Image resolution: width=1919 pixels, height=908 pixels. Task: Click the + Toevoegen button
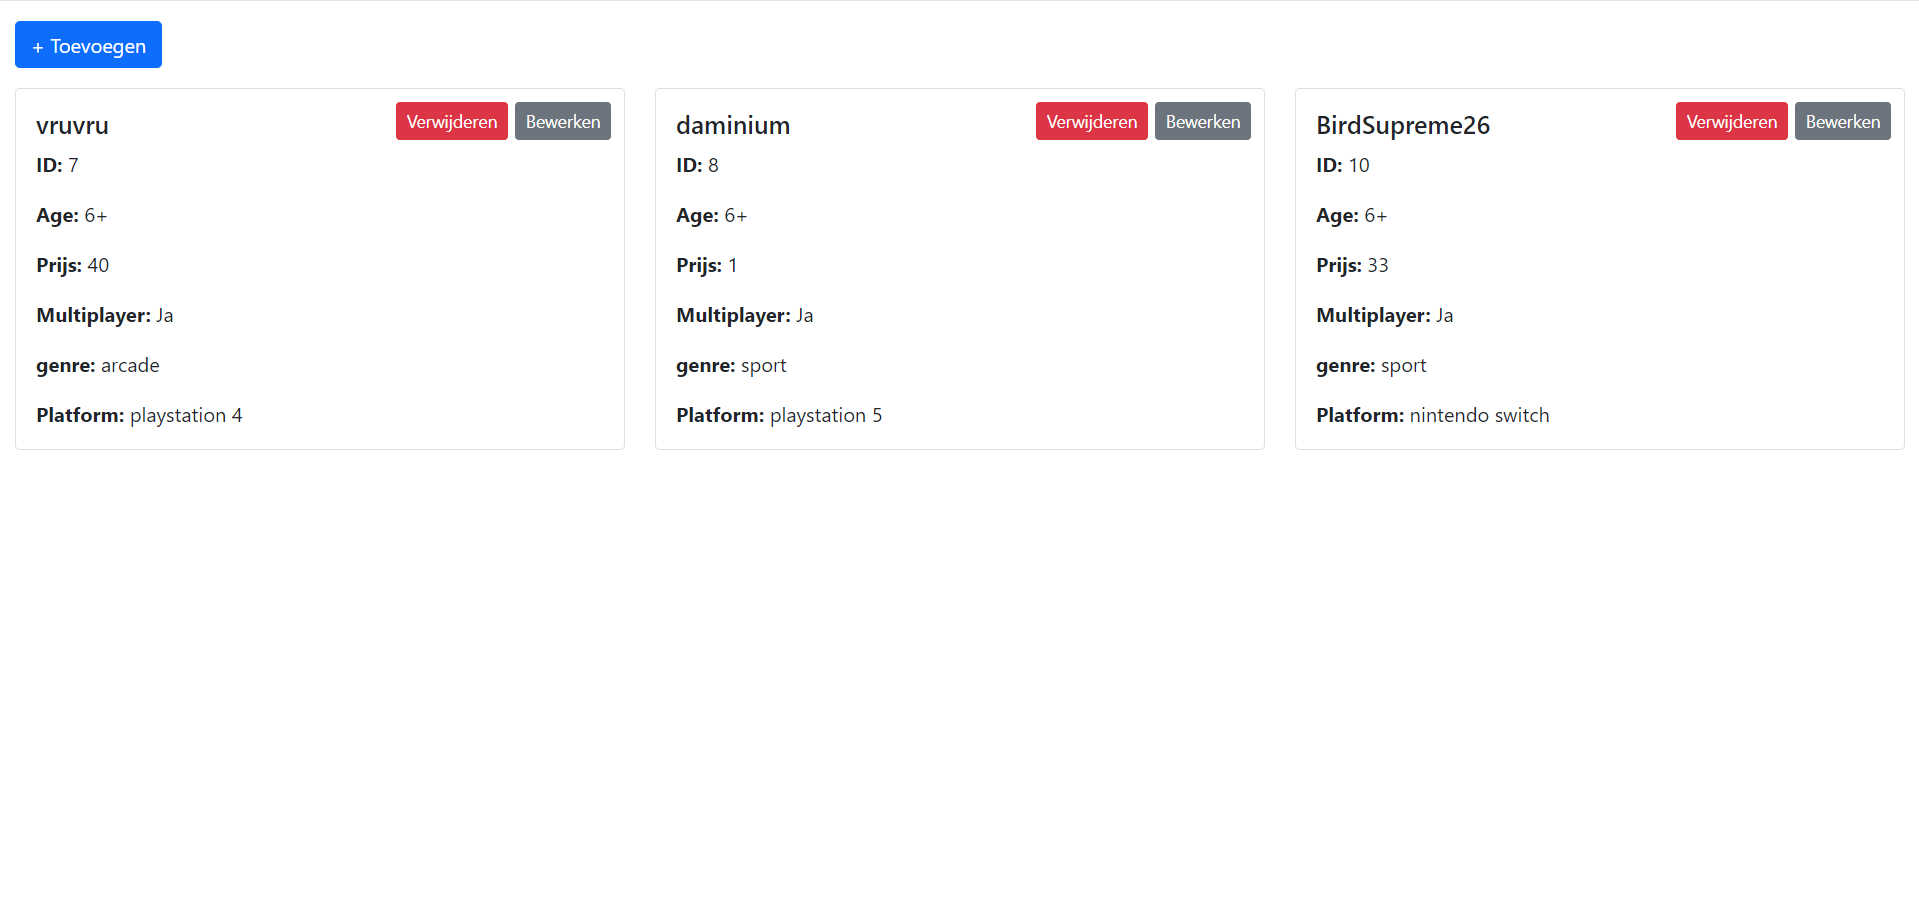[88, 44]
